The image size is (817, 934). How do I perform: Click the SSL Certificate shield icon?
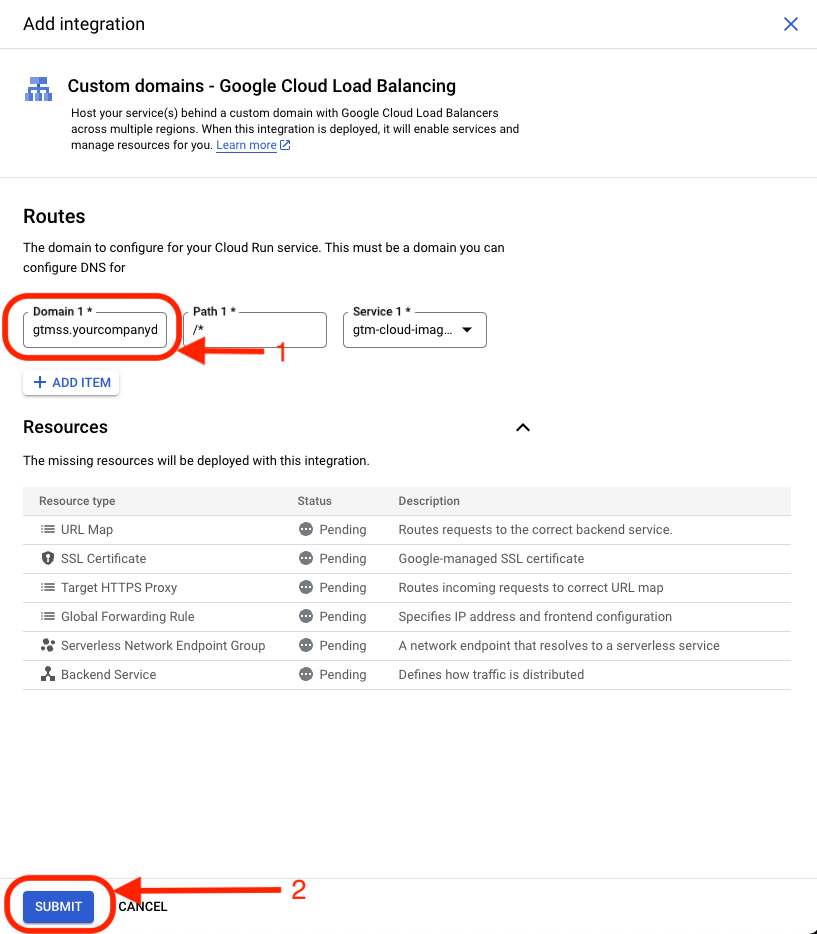[47, 559]
